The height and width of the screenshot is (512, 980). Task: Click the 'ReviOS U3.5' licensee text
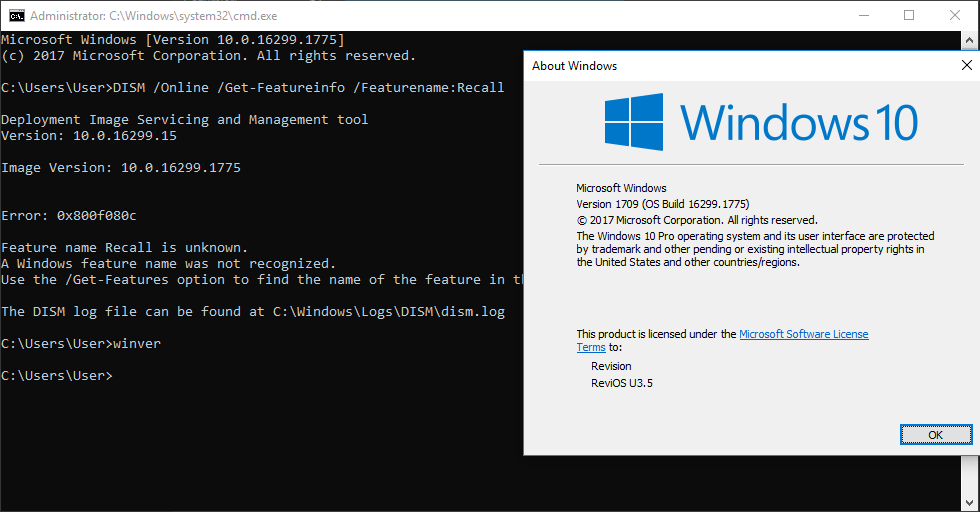click(622, 383)
